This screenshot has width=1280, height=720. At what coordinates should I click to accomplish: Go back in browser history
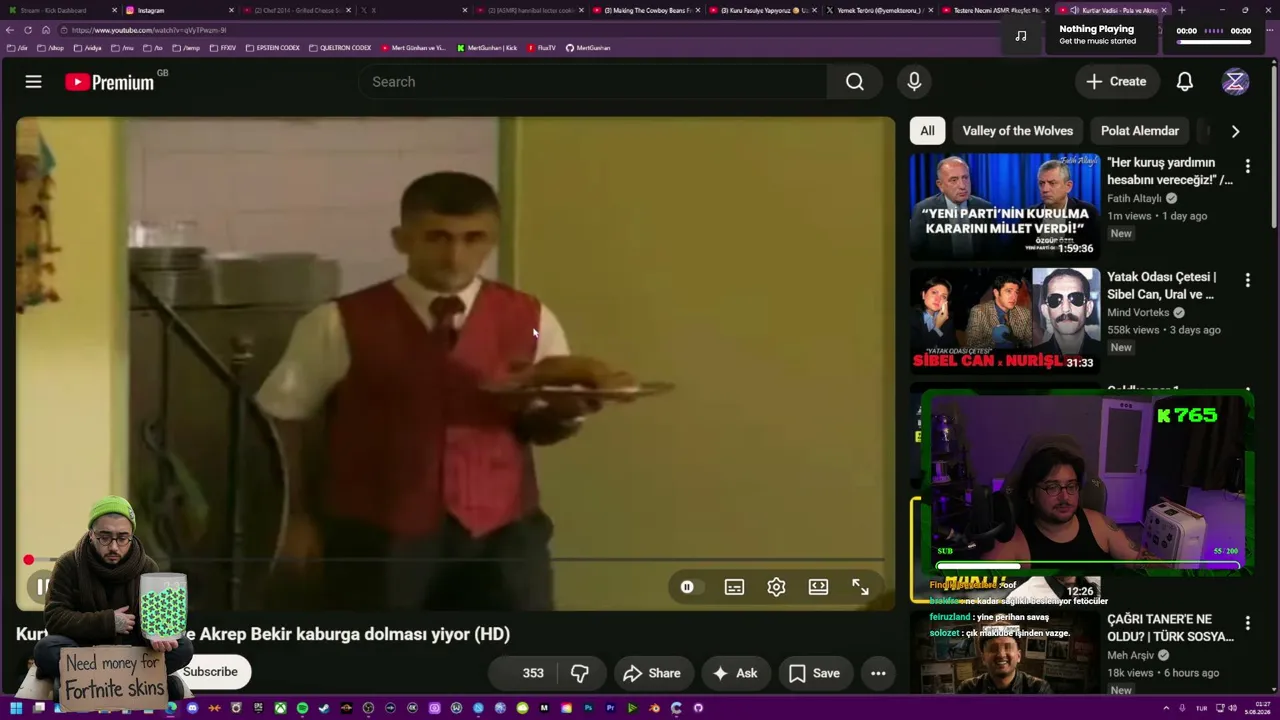10,30
